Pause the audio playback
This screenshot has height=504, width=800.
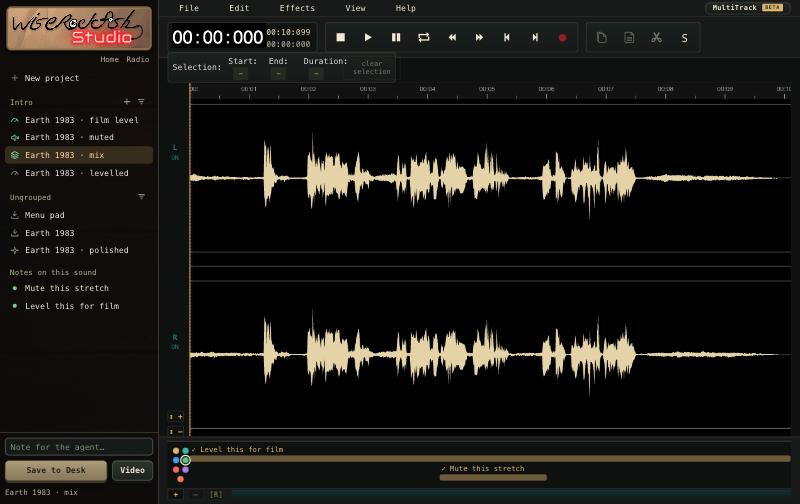coord(396,37)
